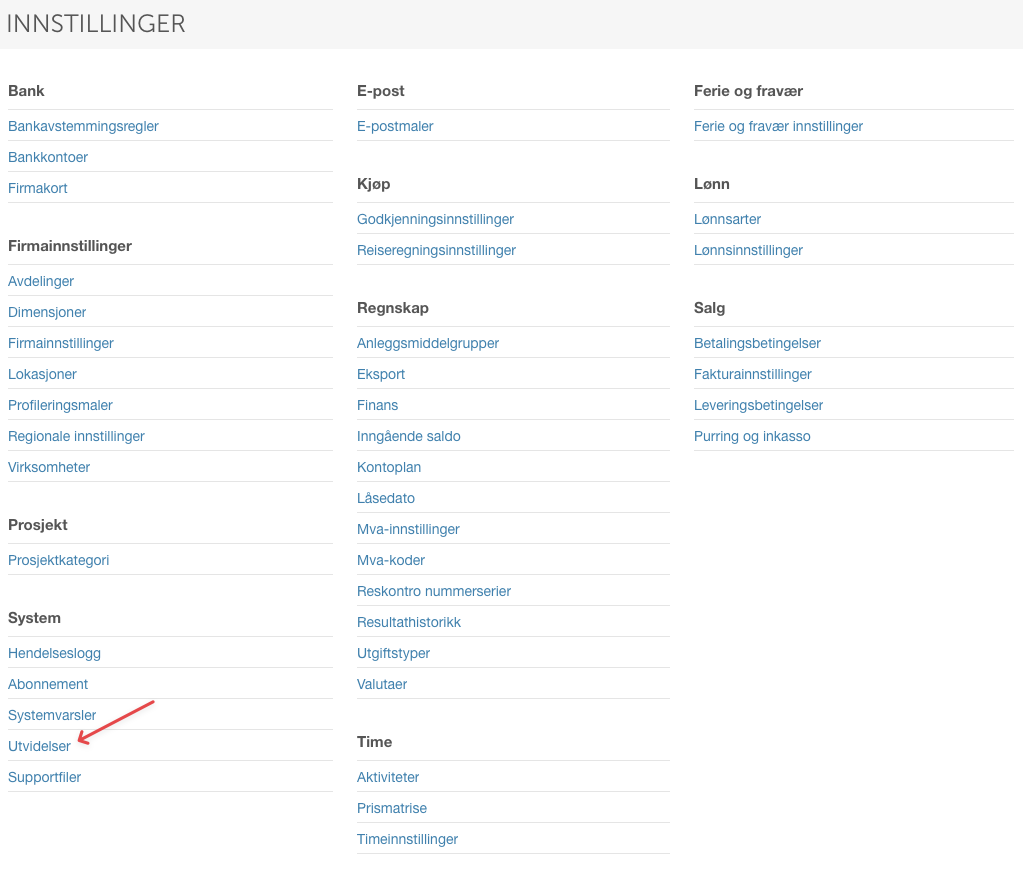Open E-postmaler
1023x881 pixels.
[395, 126]
